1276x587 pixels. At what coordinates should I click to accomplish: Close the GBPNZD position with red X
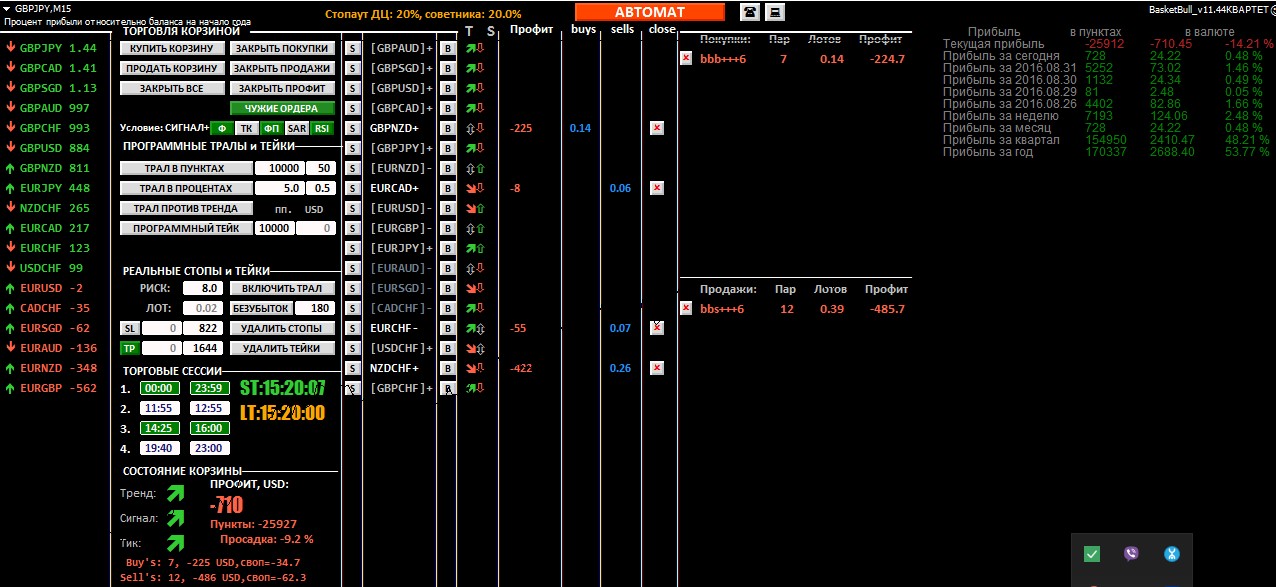(657, 128)
